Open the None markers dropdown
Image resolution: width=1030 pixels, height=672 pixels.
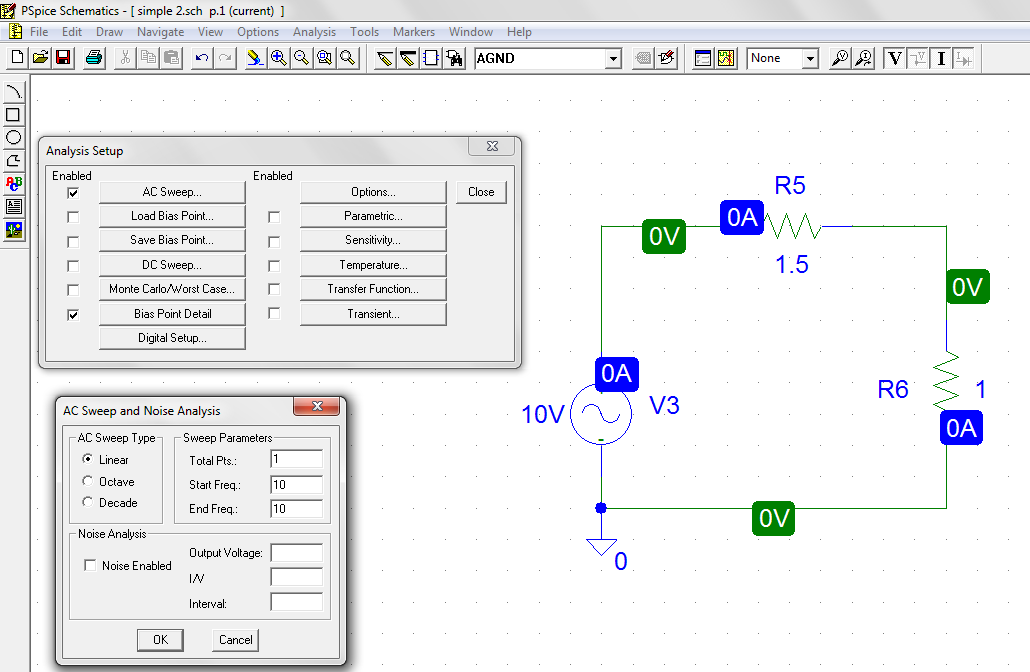click(x=808, y=58)
